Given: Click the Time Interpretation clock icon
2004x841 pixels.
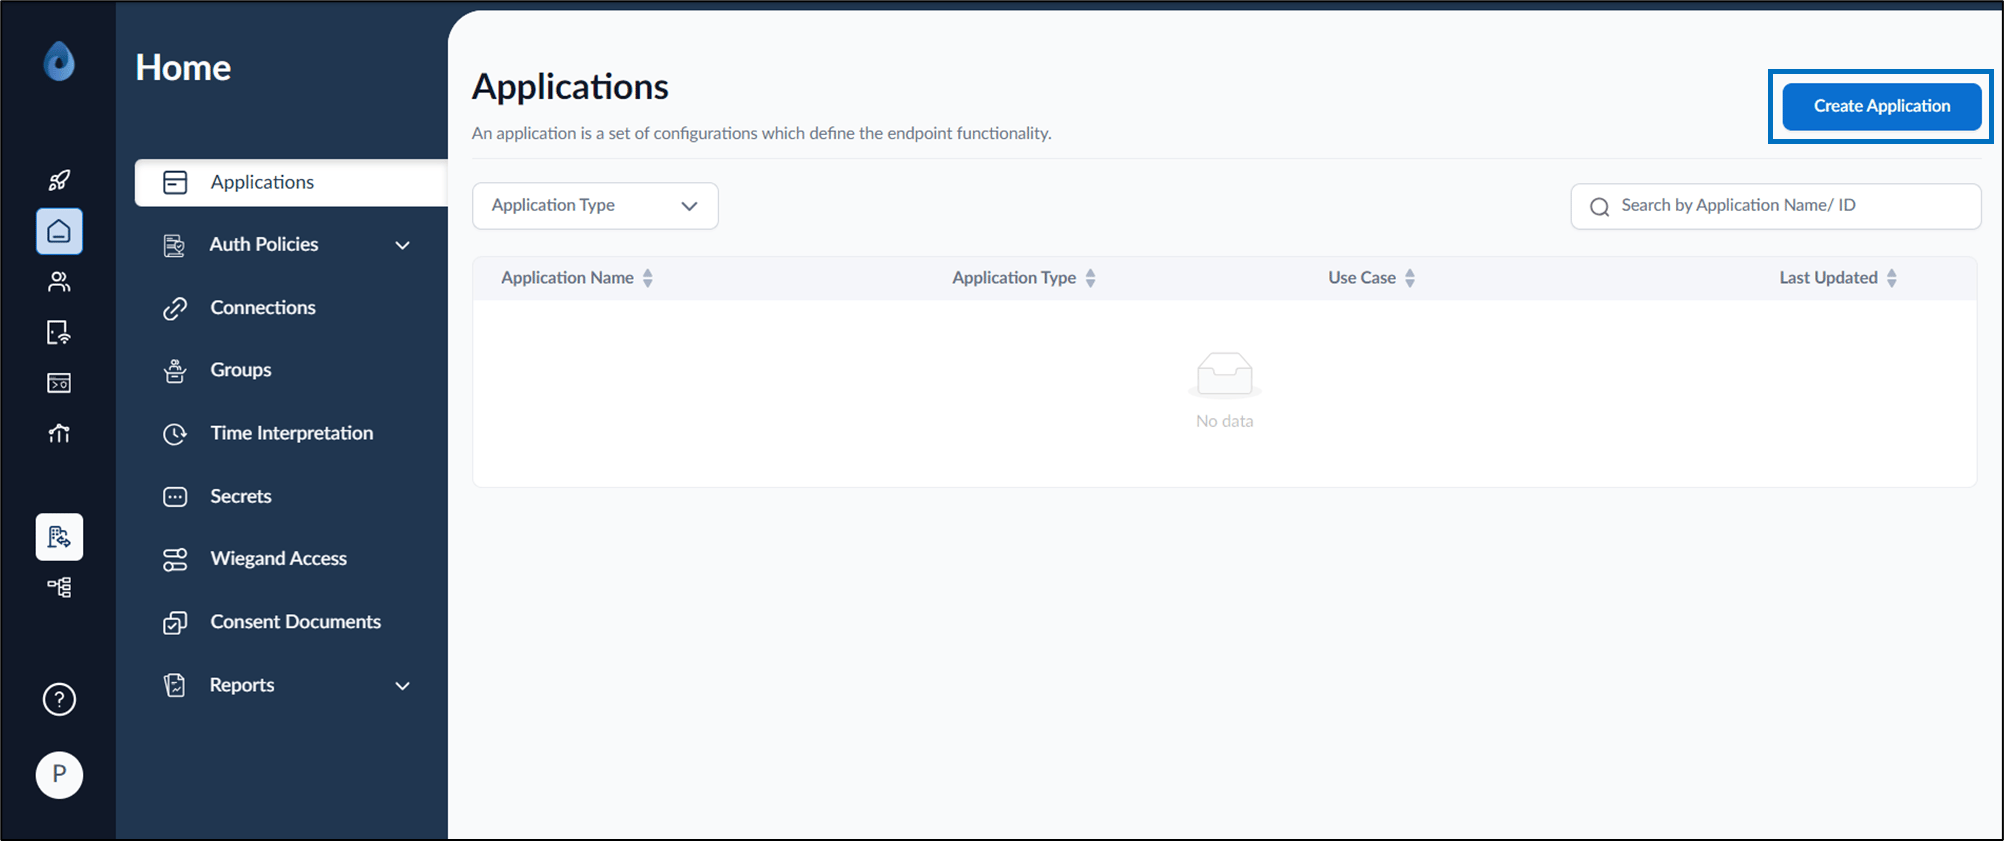Looking at the screenshot, I should coord(175,434).
